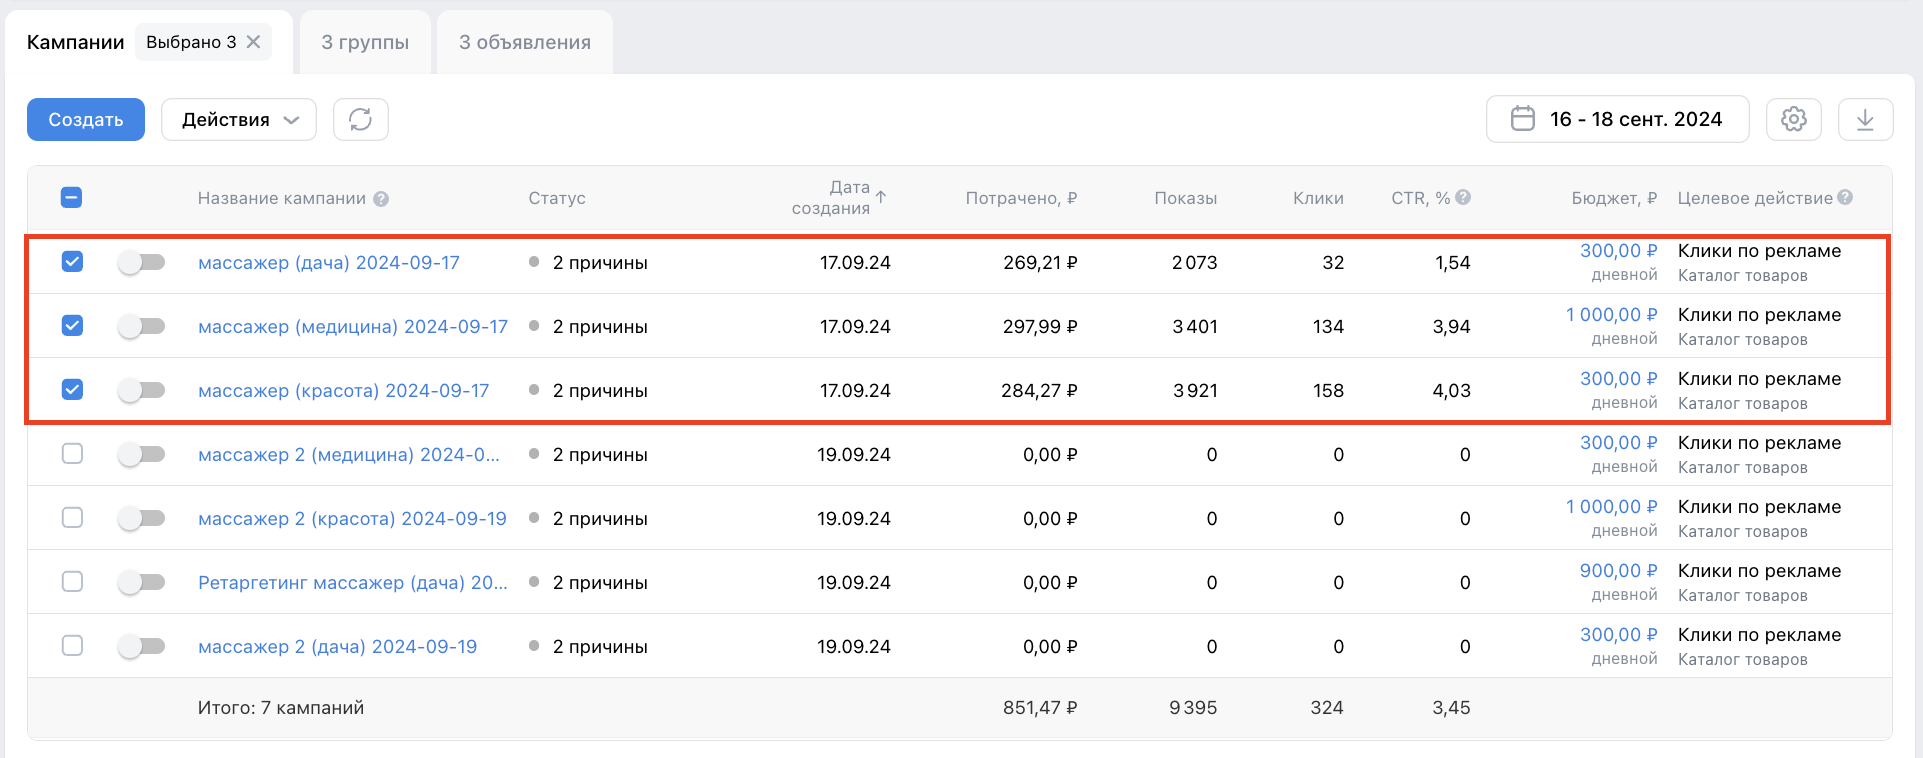Image resolution: width=1923 pixels, height=758 pixels.
Task: Click Итого: 7 кампаний footer text
Action: coord(281,708)
